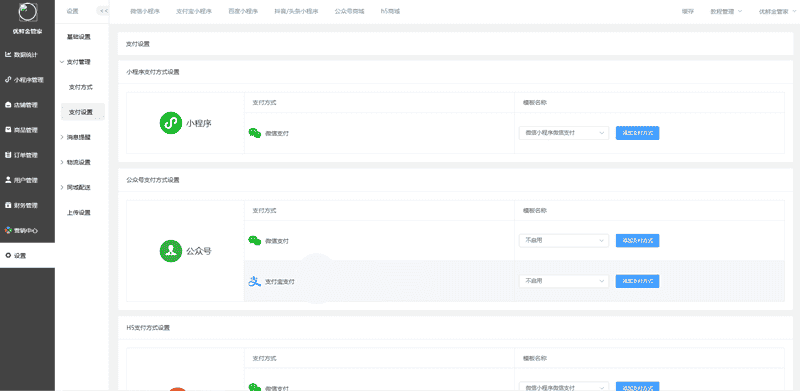Select the 支付设置 submenu item
Viewport: 800px width, 391px height.
[83, 112]
